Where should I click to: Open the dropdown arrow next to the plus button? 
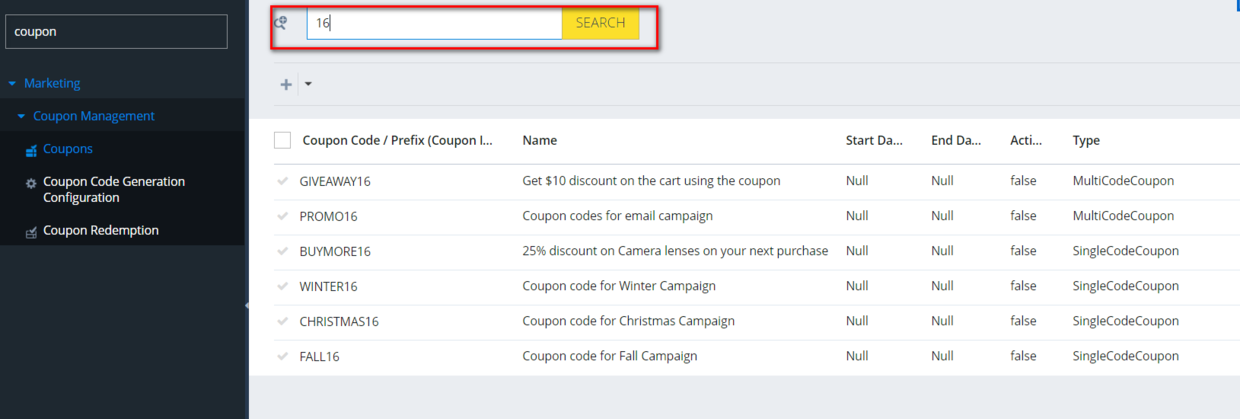coord(308,85)
